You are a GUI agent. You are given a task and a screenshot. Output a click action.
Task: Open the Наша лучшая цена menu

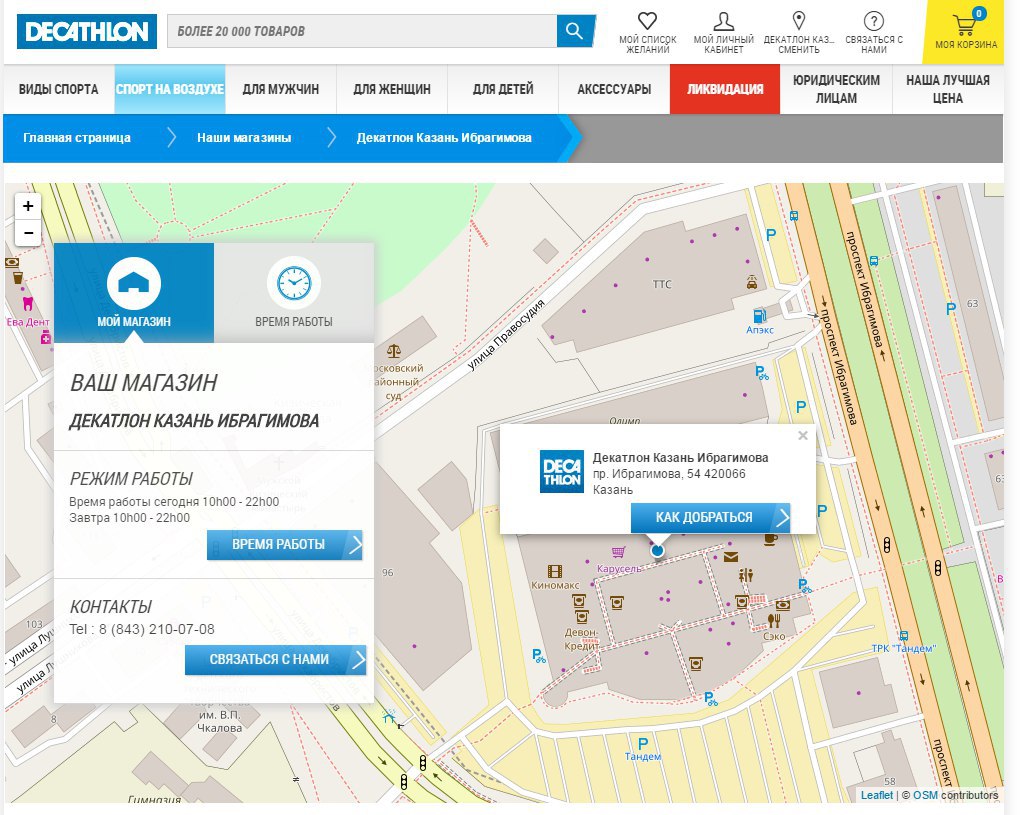tap(948, 90)
